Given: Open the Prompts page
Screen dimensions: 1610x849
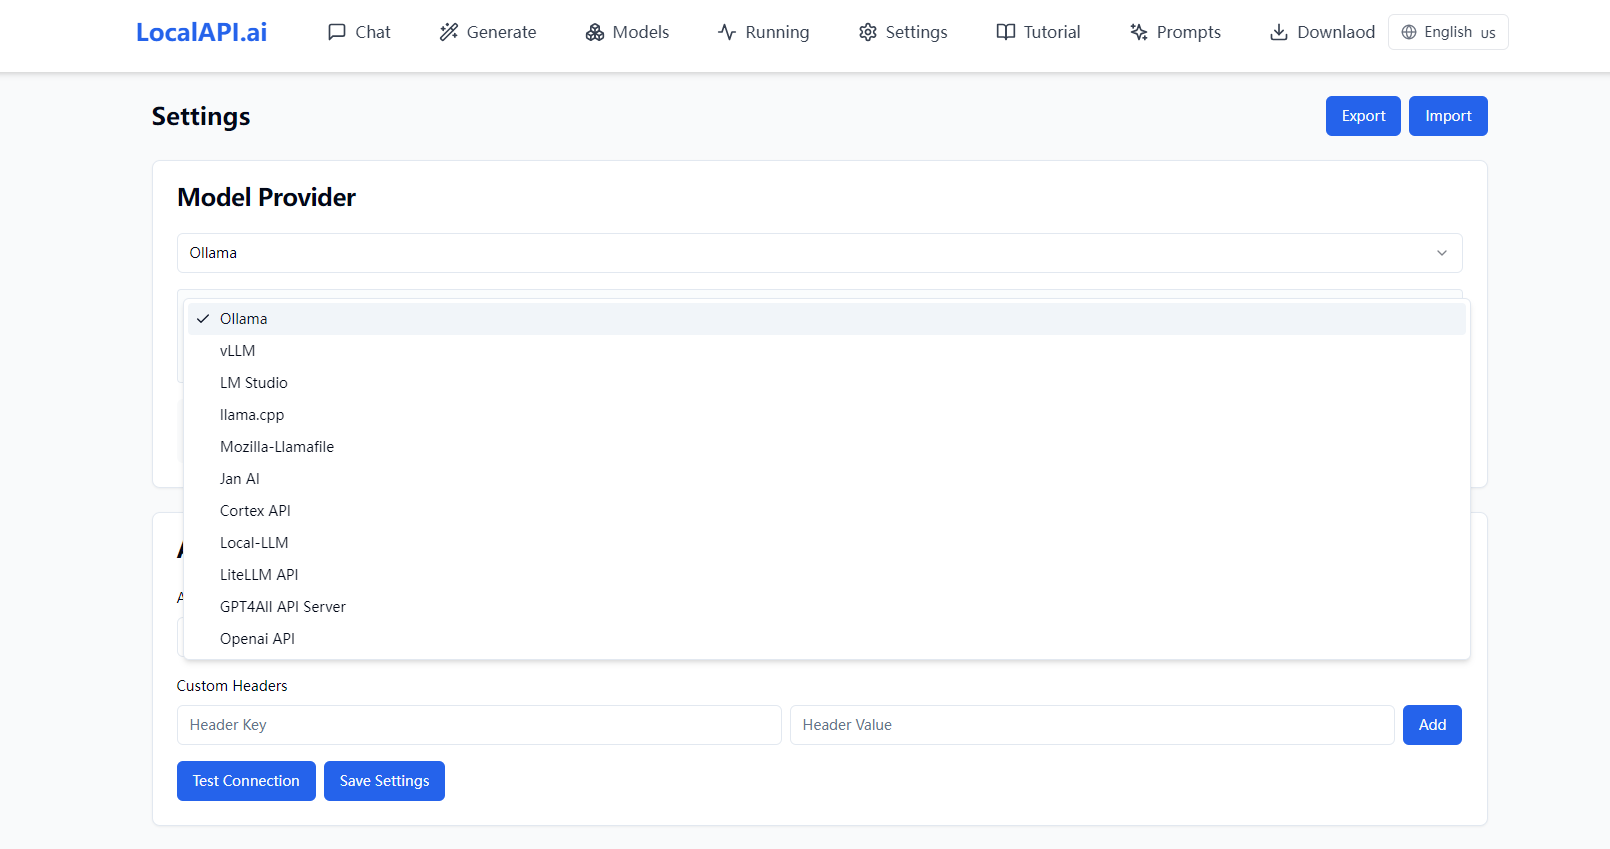Looking at the screenshot, I should click(x=1175, y=32).
